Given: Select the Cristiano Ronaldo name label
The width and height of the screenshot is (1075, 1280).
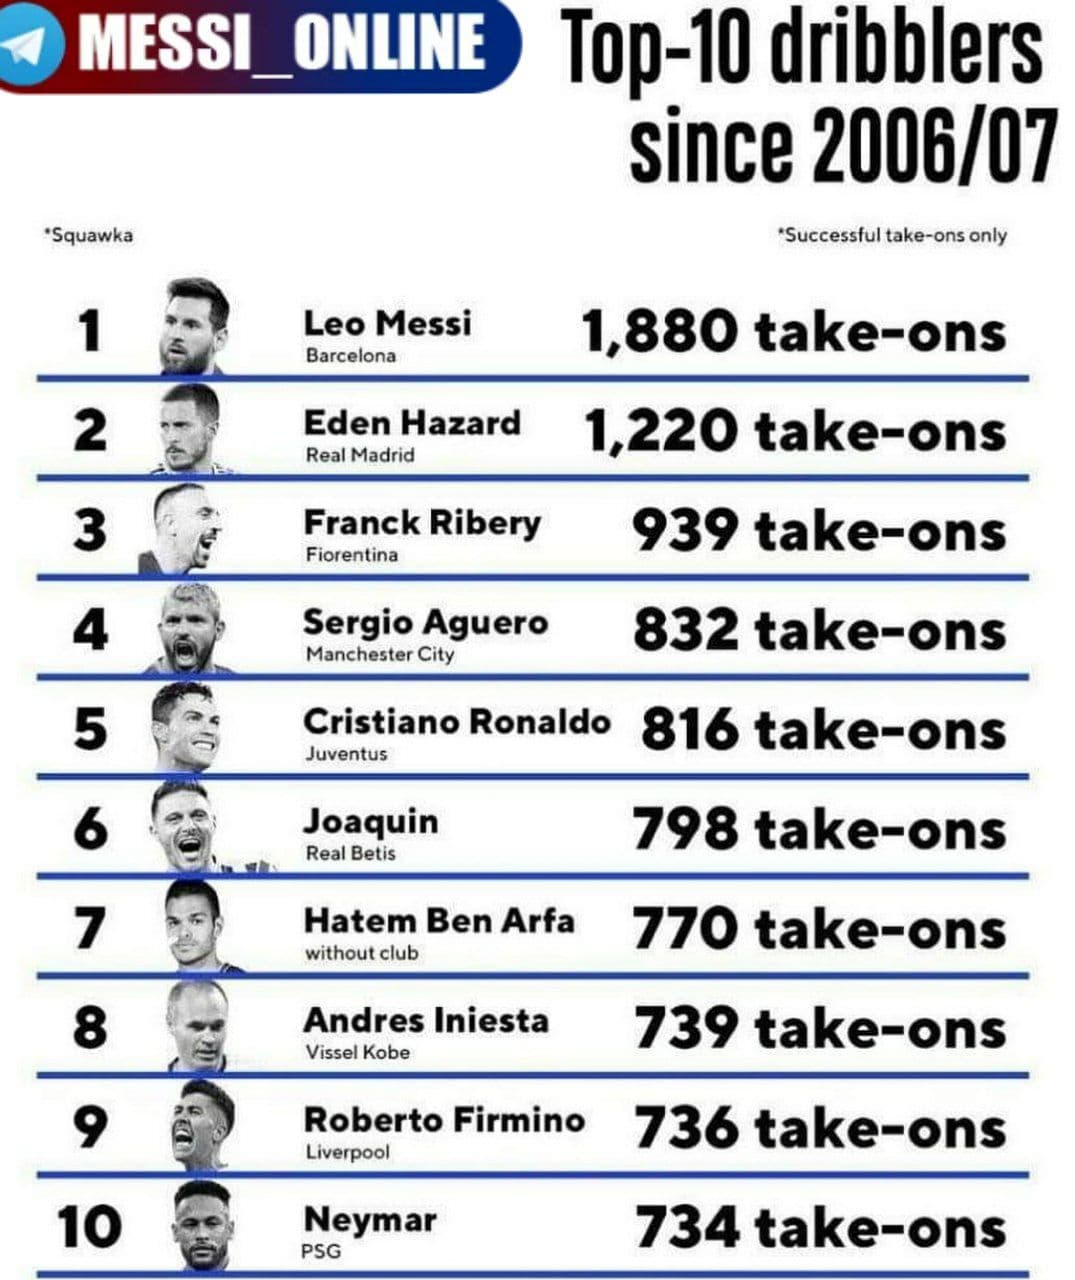Looking at the screenshot, I should [456, 721].
